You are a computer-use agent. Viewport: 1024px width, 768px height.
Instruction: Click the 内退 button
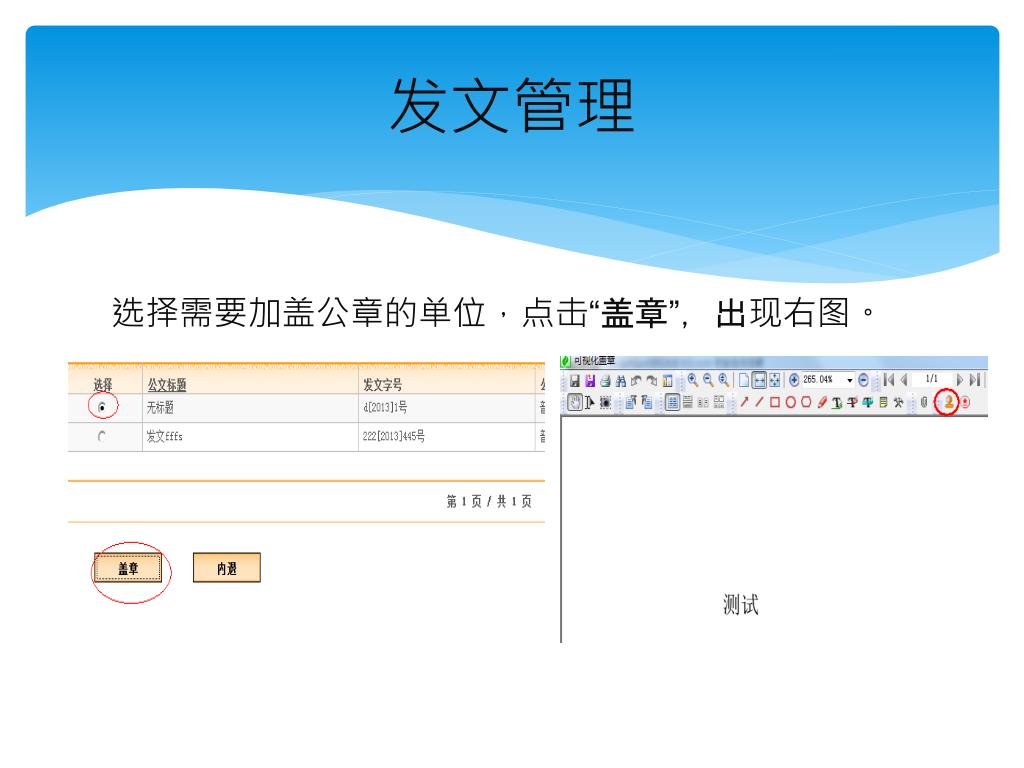[227, 568]
